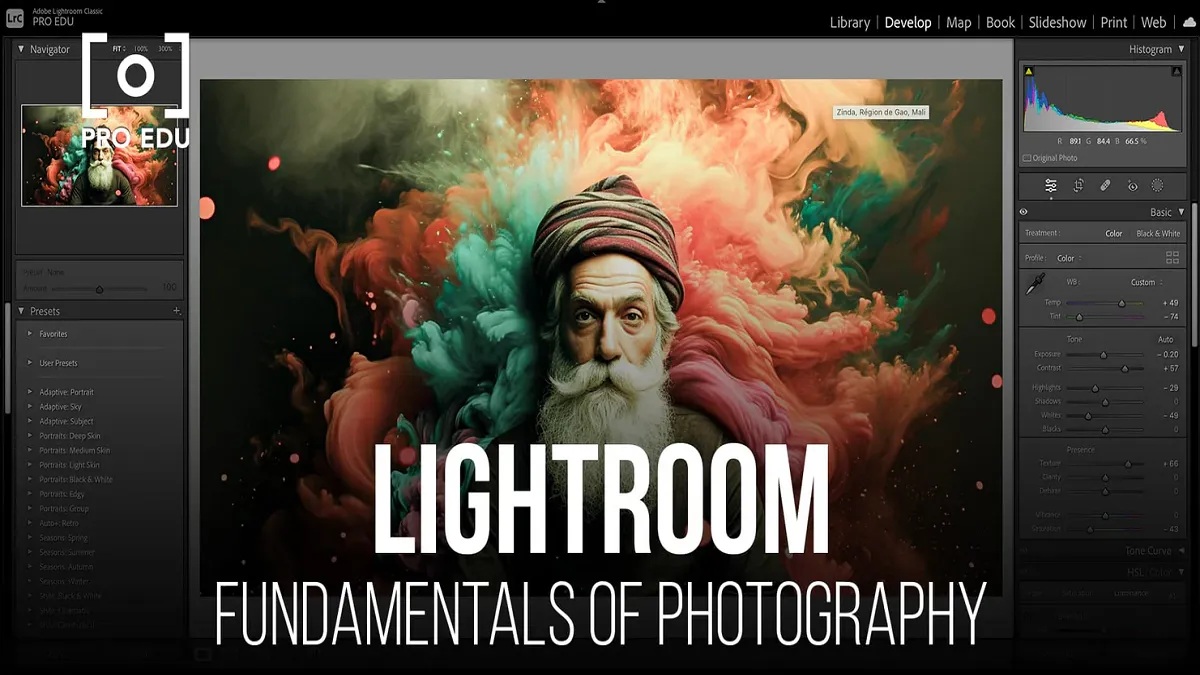
Task: Select the Masking circle tool
Action: (x=1157, y=185)
